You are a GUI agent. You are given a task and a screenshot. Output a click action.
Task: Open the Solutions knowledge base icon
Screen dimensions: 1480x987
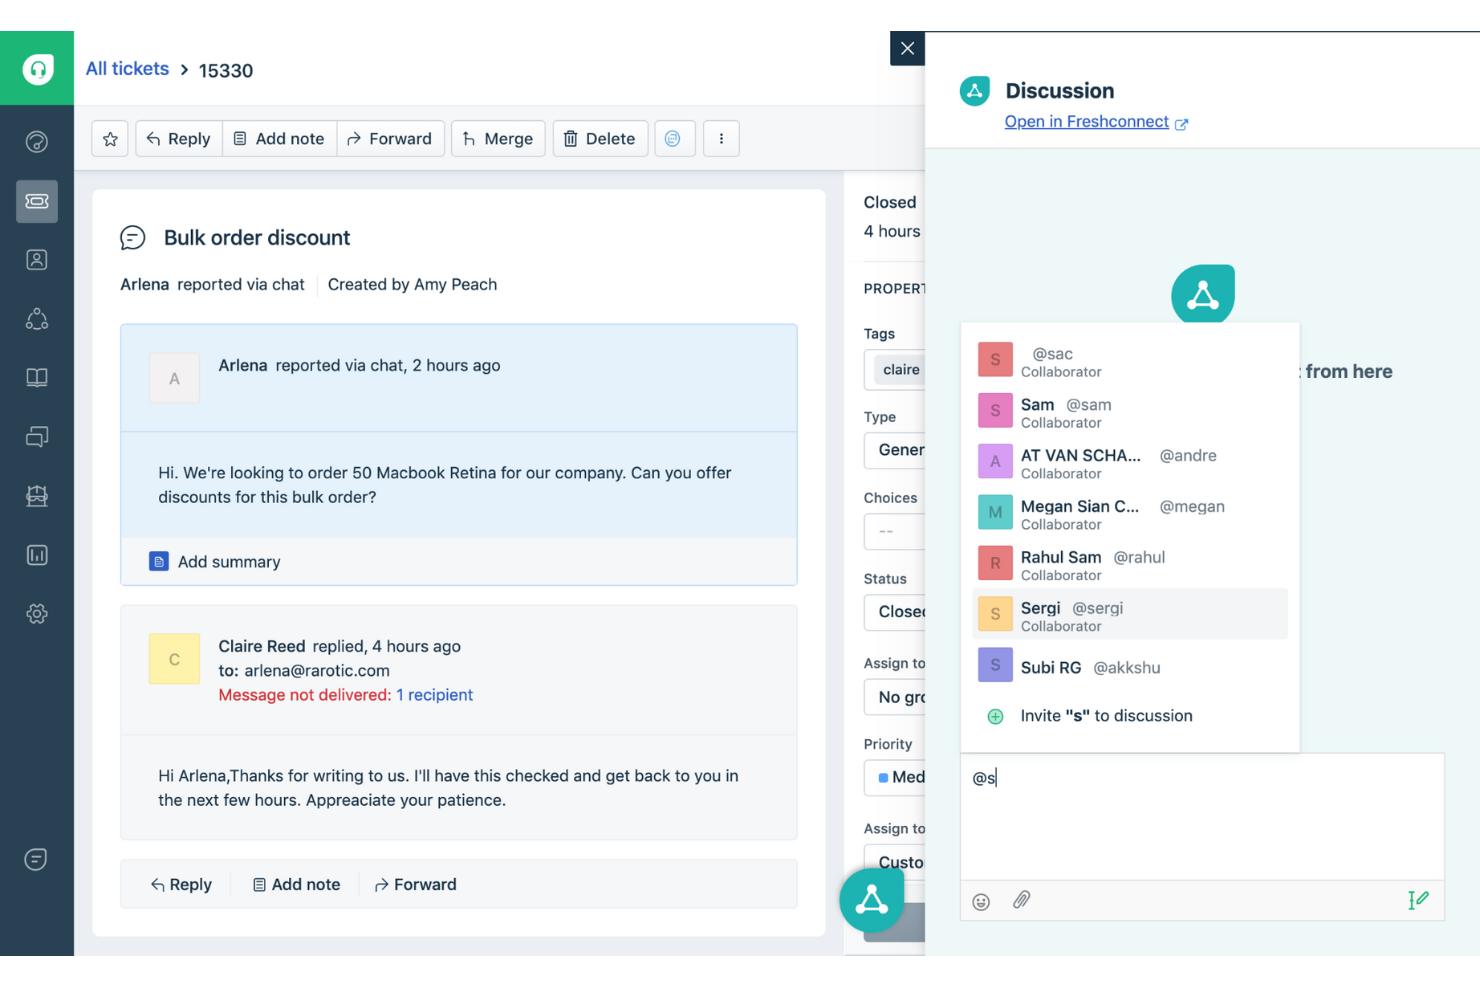click(37, 377)
